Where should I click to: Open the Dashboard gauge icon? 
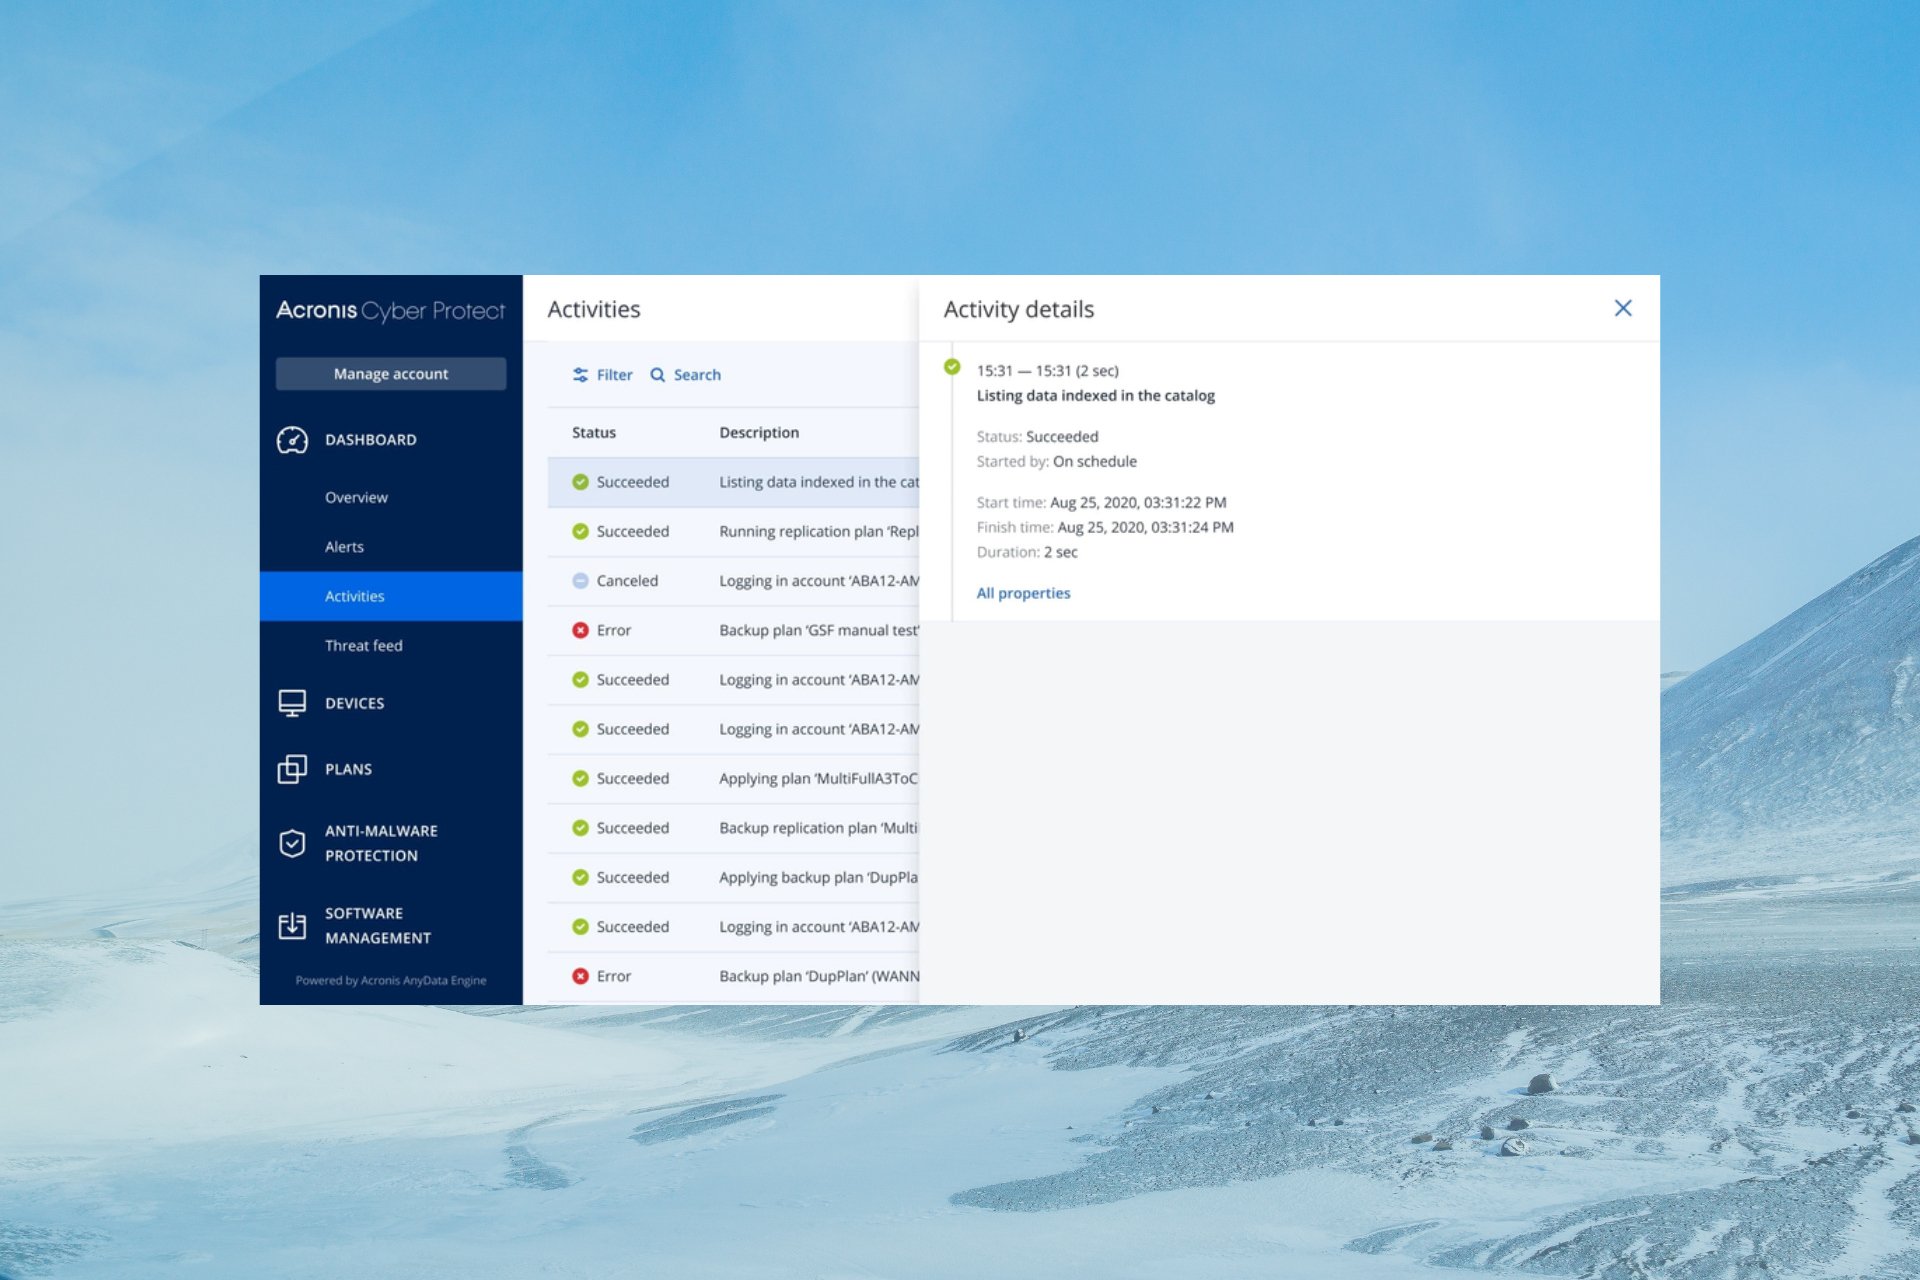tap(292, 440)
